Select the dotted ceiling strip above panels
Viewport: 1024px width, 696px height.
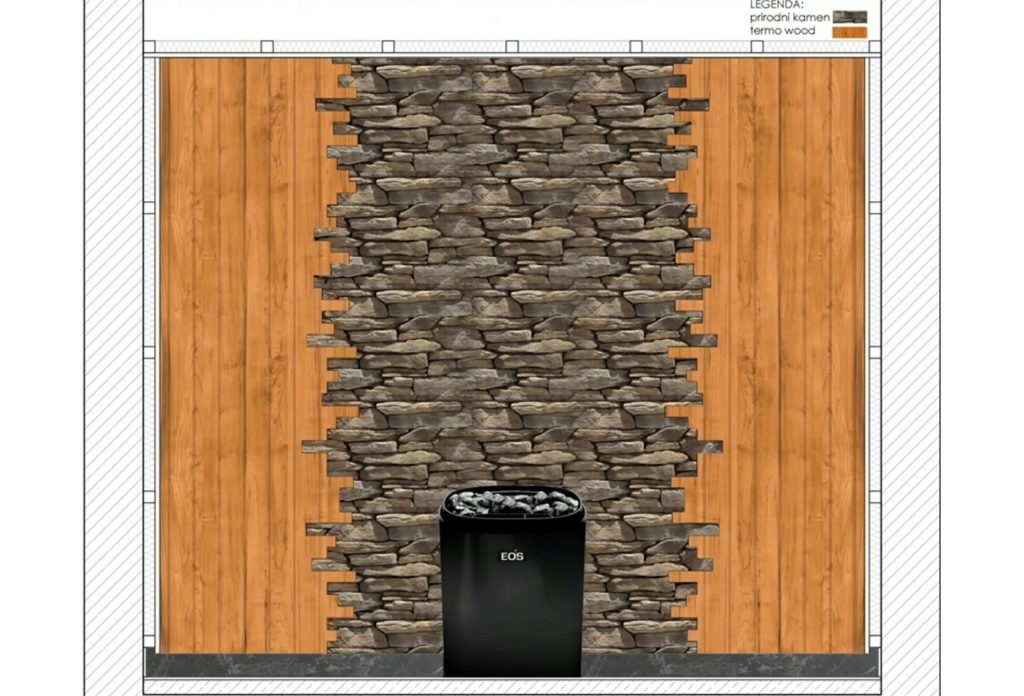pyautogui.click(x=512, y=46)
